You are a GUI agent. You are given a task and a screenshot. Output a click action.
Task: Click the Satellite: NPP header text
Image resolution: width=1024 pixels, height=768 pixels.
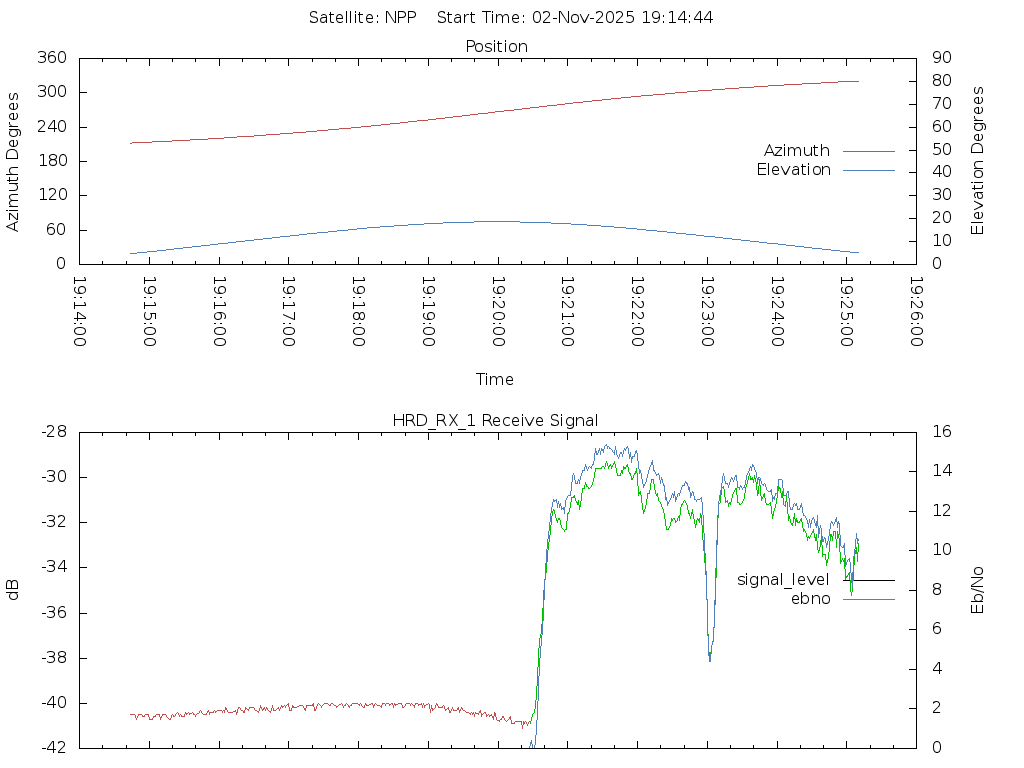(x=362, y=18)
